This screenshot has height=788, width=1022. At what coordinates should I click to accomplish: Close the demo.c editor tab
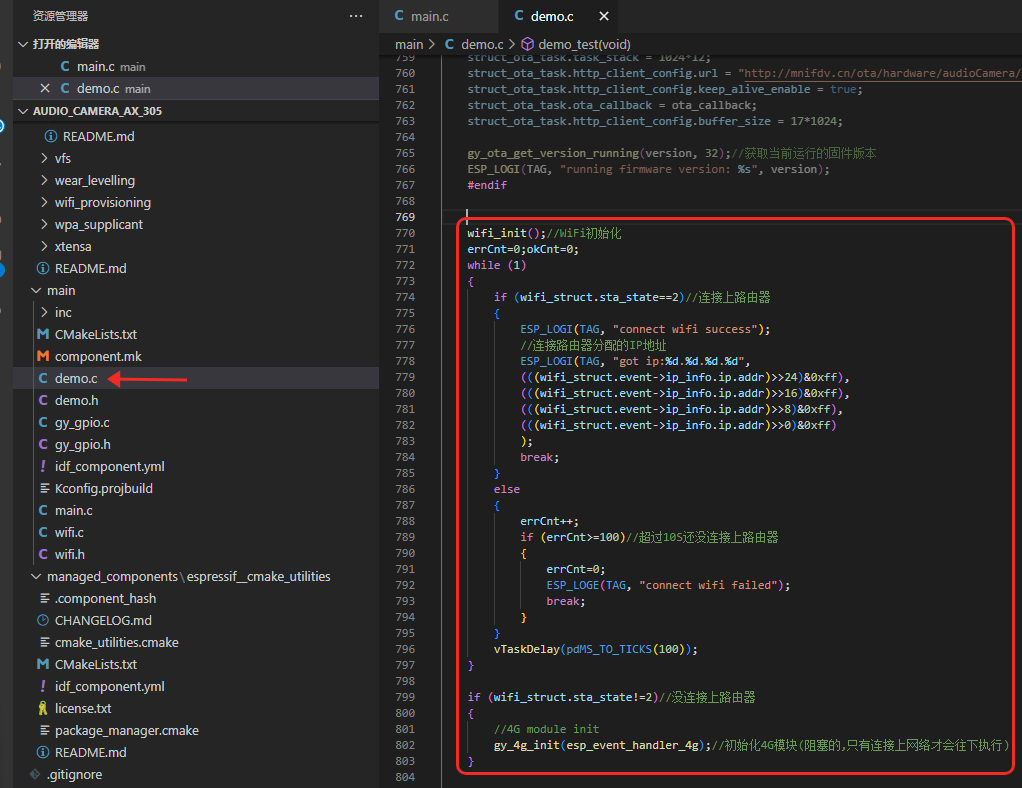pos(603,17)
